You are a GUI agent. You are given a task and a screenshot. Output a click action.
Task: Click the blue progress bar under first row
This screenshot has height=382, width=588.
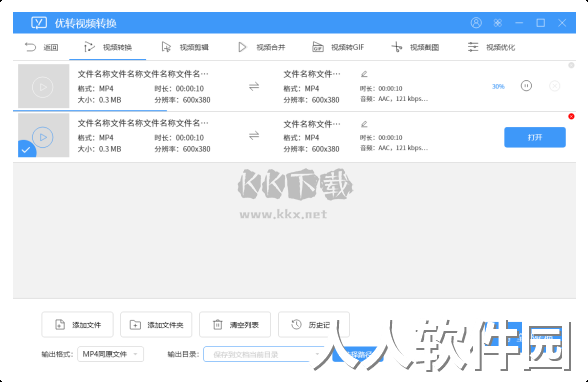(90, 111)
